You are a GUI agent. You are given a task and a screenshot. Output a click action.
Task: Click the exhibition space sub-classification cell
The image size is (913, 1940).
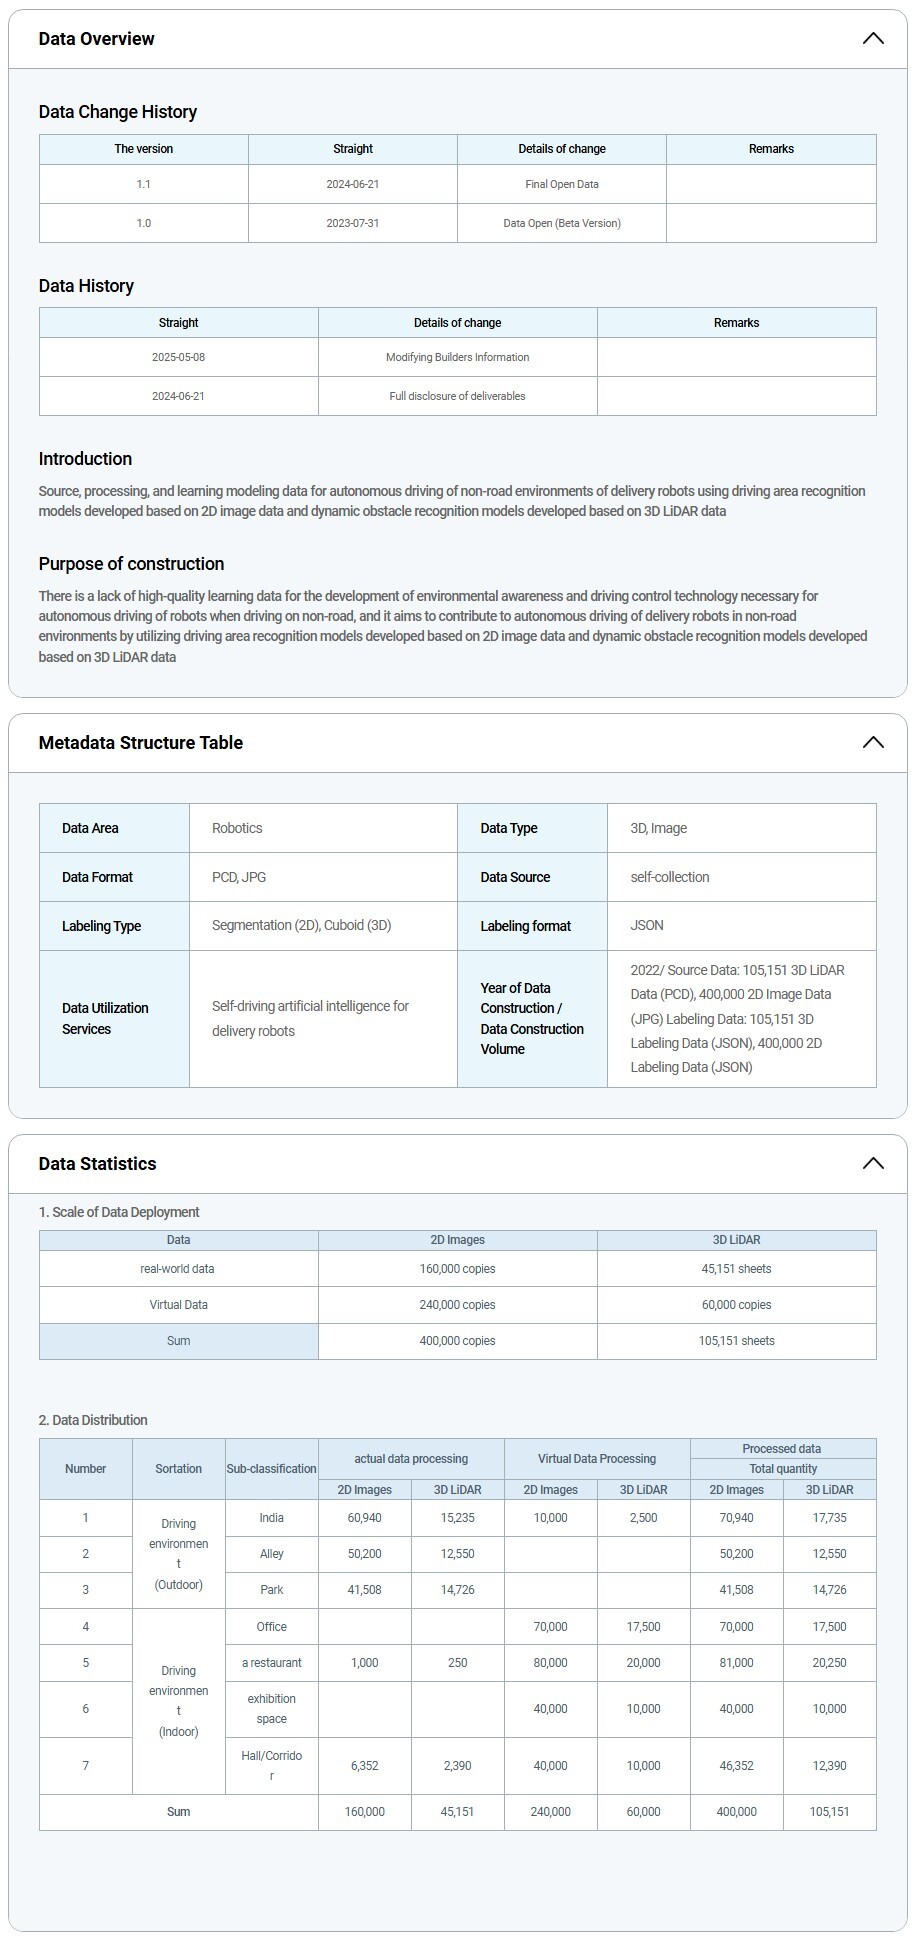click(271, 1708)
